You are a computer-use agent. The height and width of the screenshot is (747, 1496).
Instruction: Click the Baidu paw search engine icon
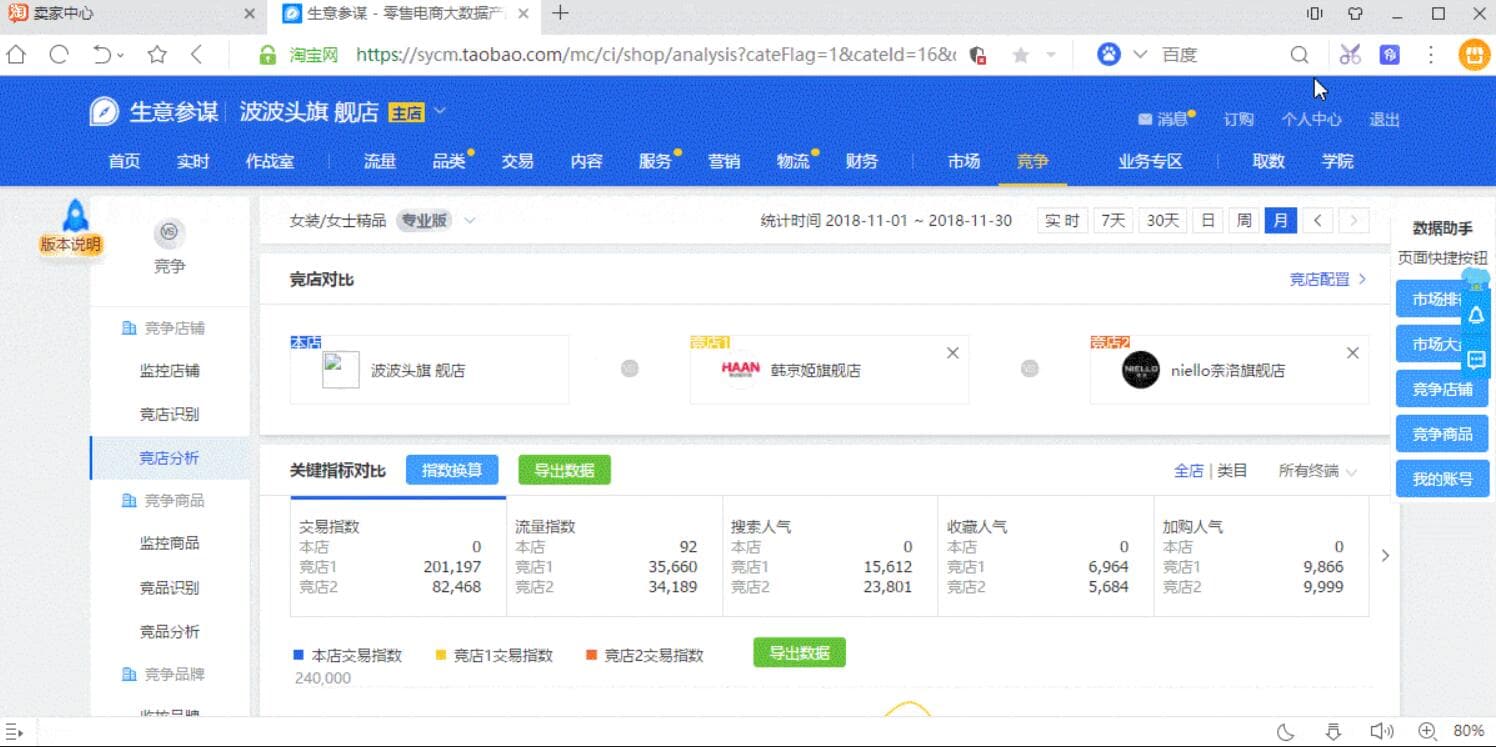pos(1109,54)
